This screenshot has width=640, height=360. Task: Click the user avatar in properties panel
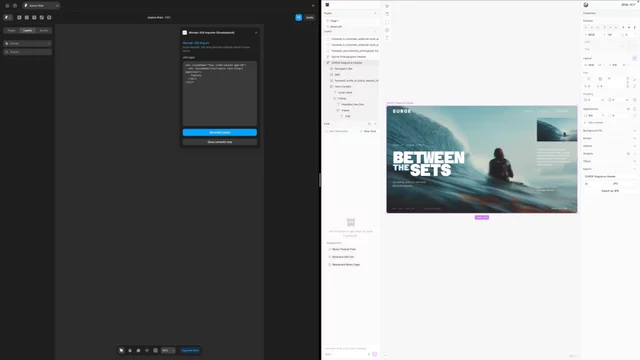[x=586, y=5]
